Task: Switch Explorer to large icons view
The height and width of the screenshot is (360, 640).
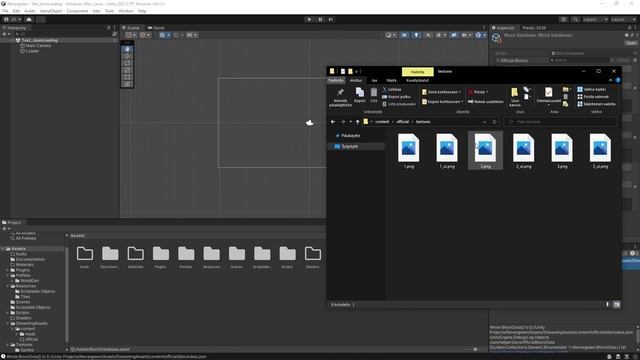Action: point(617,304)
